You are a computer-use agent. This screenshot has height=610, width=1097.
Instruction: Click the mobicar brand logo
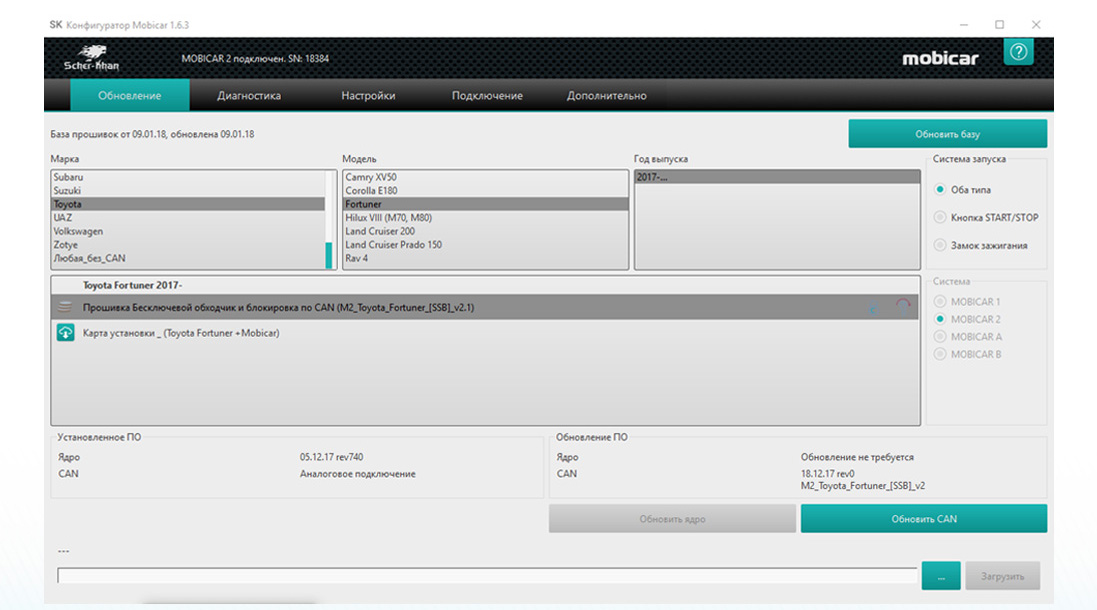(x=940, y=58)
